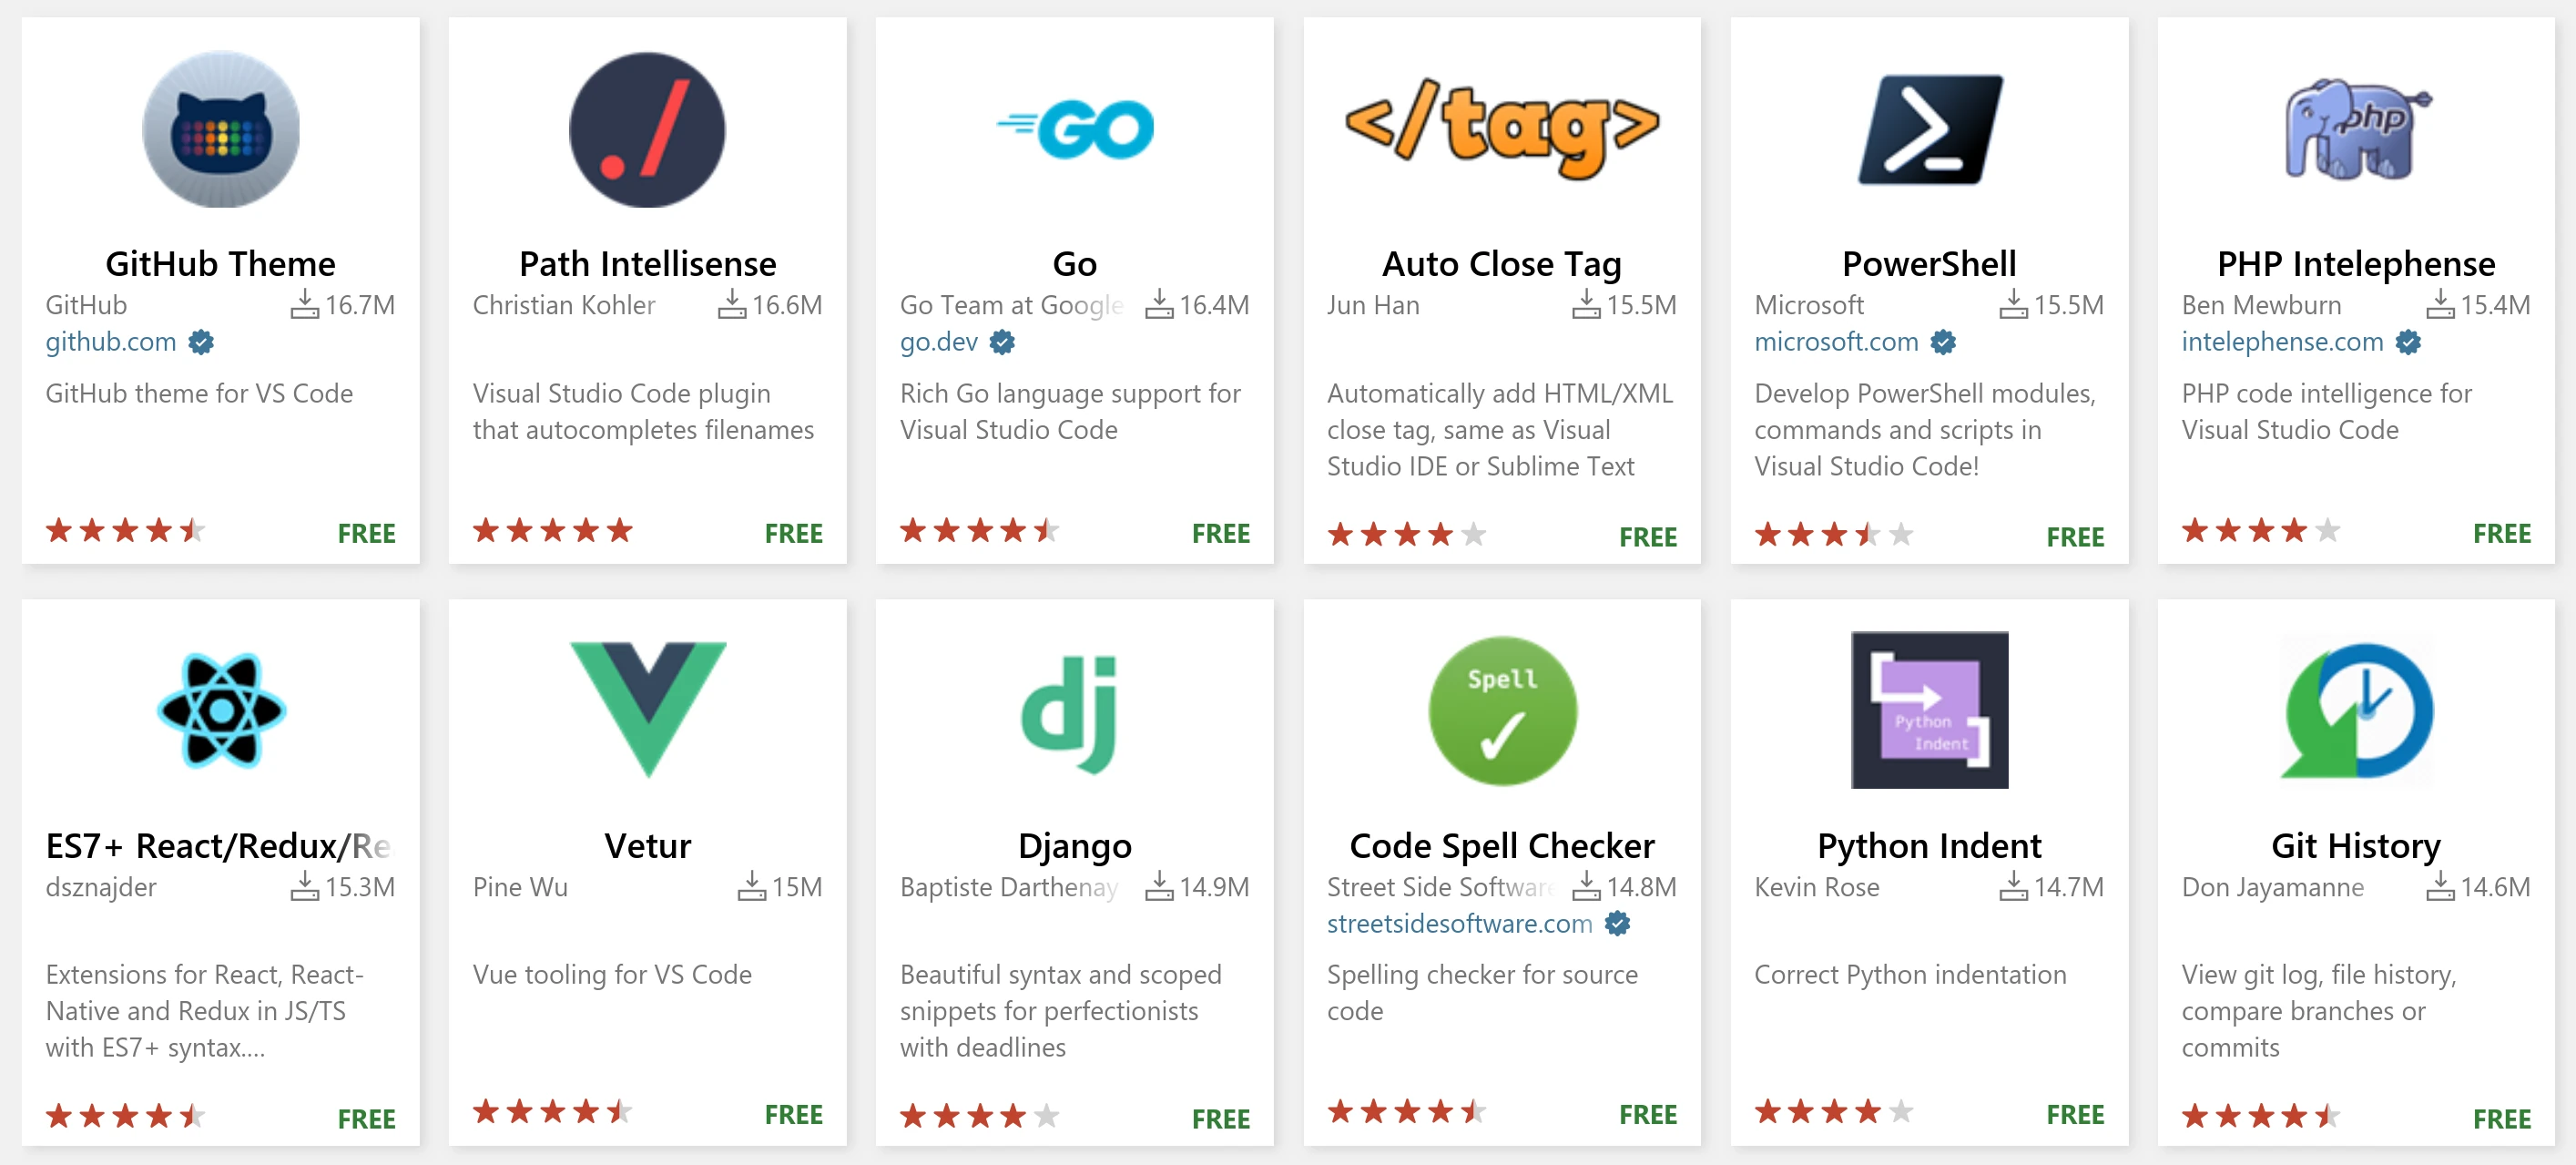Click the PHP Intelephense elephant icon
This screenshot has width=2576, height=1165.
coord(2355,130)
